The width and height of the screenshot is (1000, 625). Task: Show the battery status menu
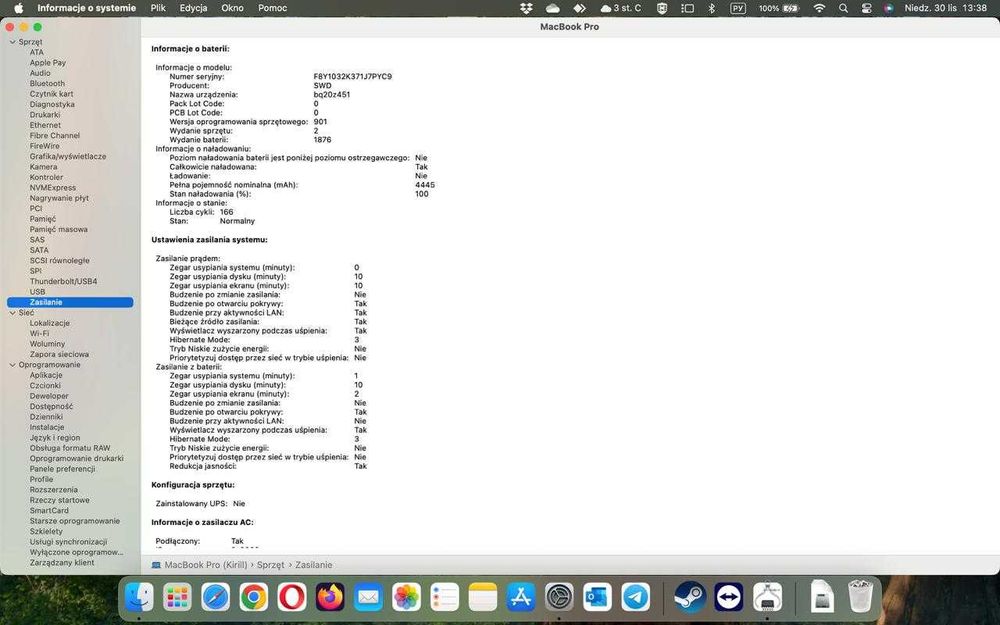(779, 8)
